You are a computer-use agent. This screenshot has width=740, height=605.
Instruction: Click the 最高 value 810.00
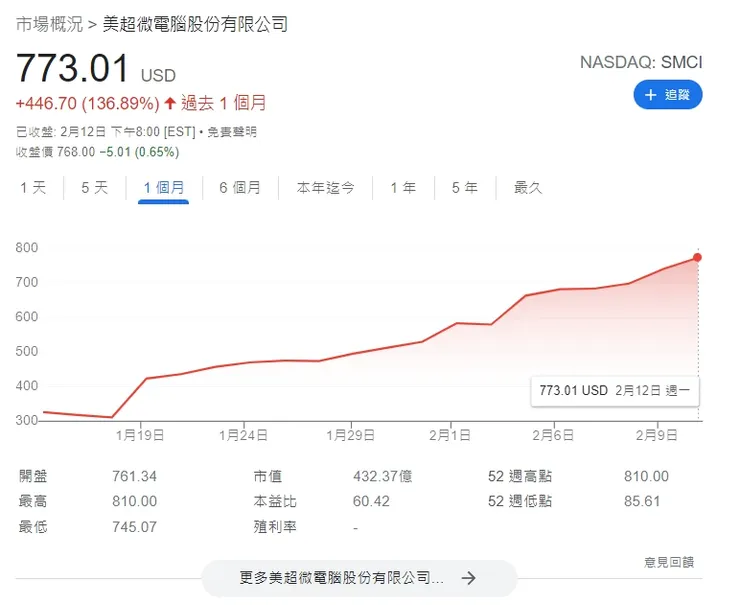pos(135,501)
